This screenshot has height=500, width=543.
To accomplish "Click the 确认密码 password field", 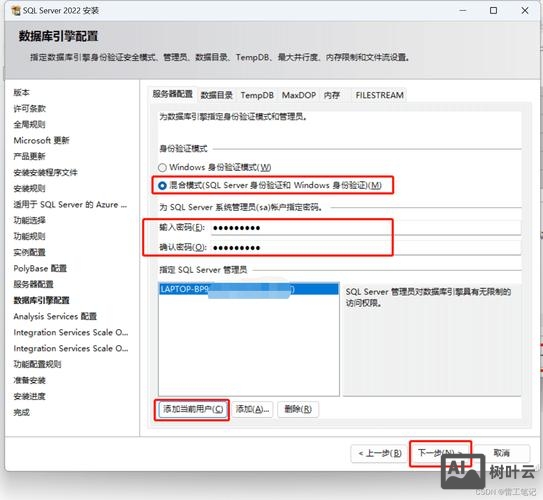I will pos(366,248).
